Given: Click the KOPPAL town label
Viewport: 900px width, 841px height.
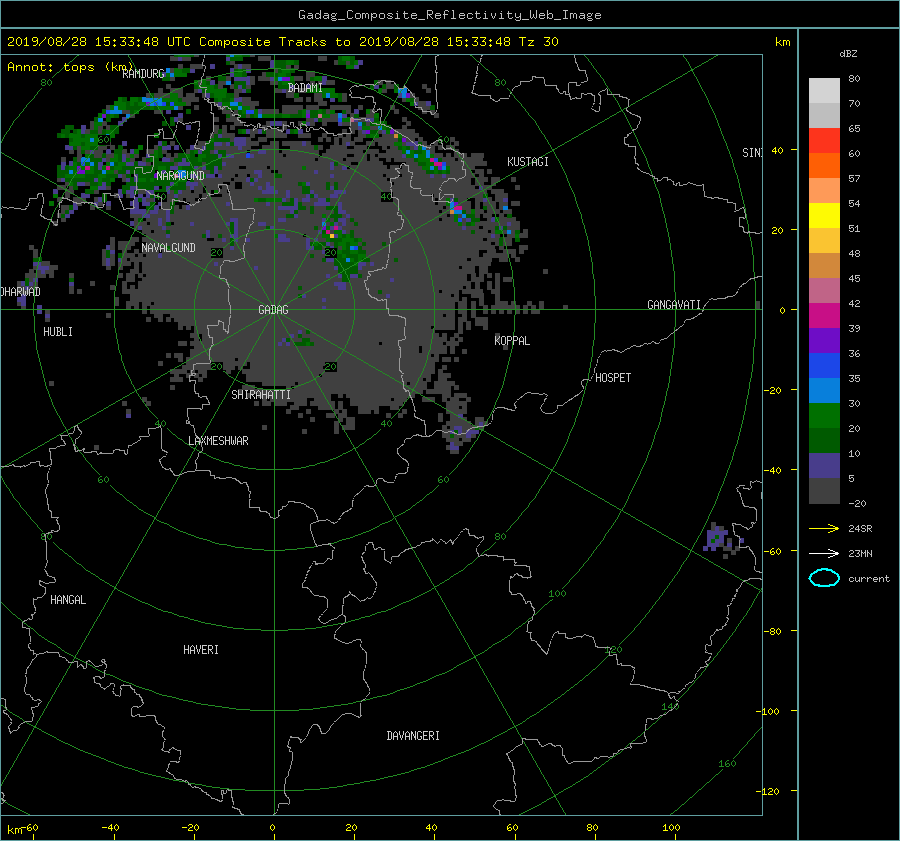Looking at the screenshot, I should coord(512,341).
